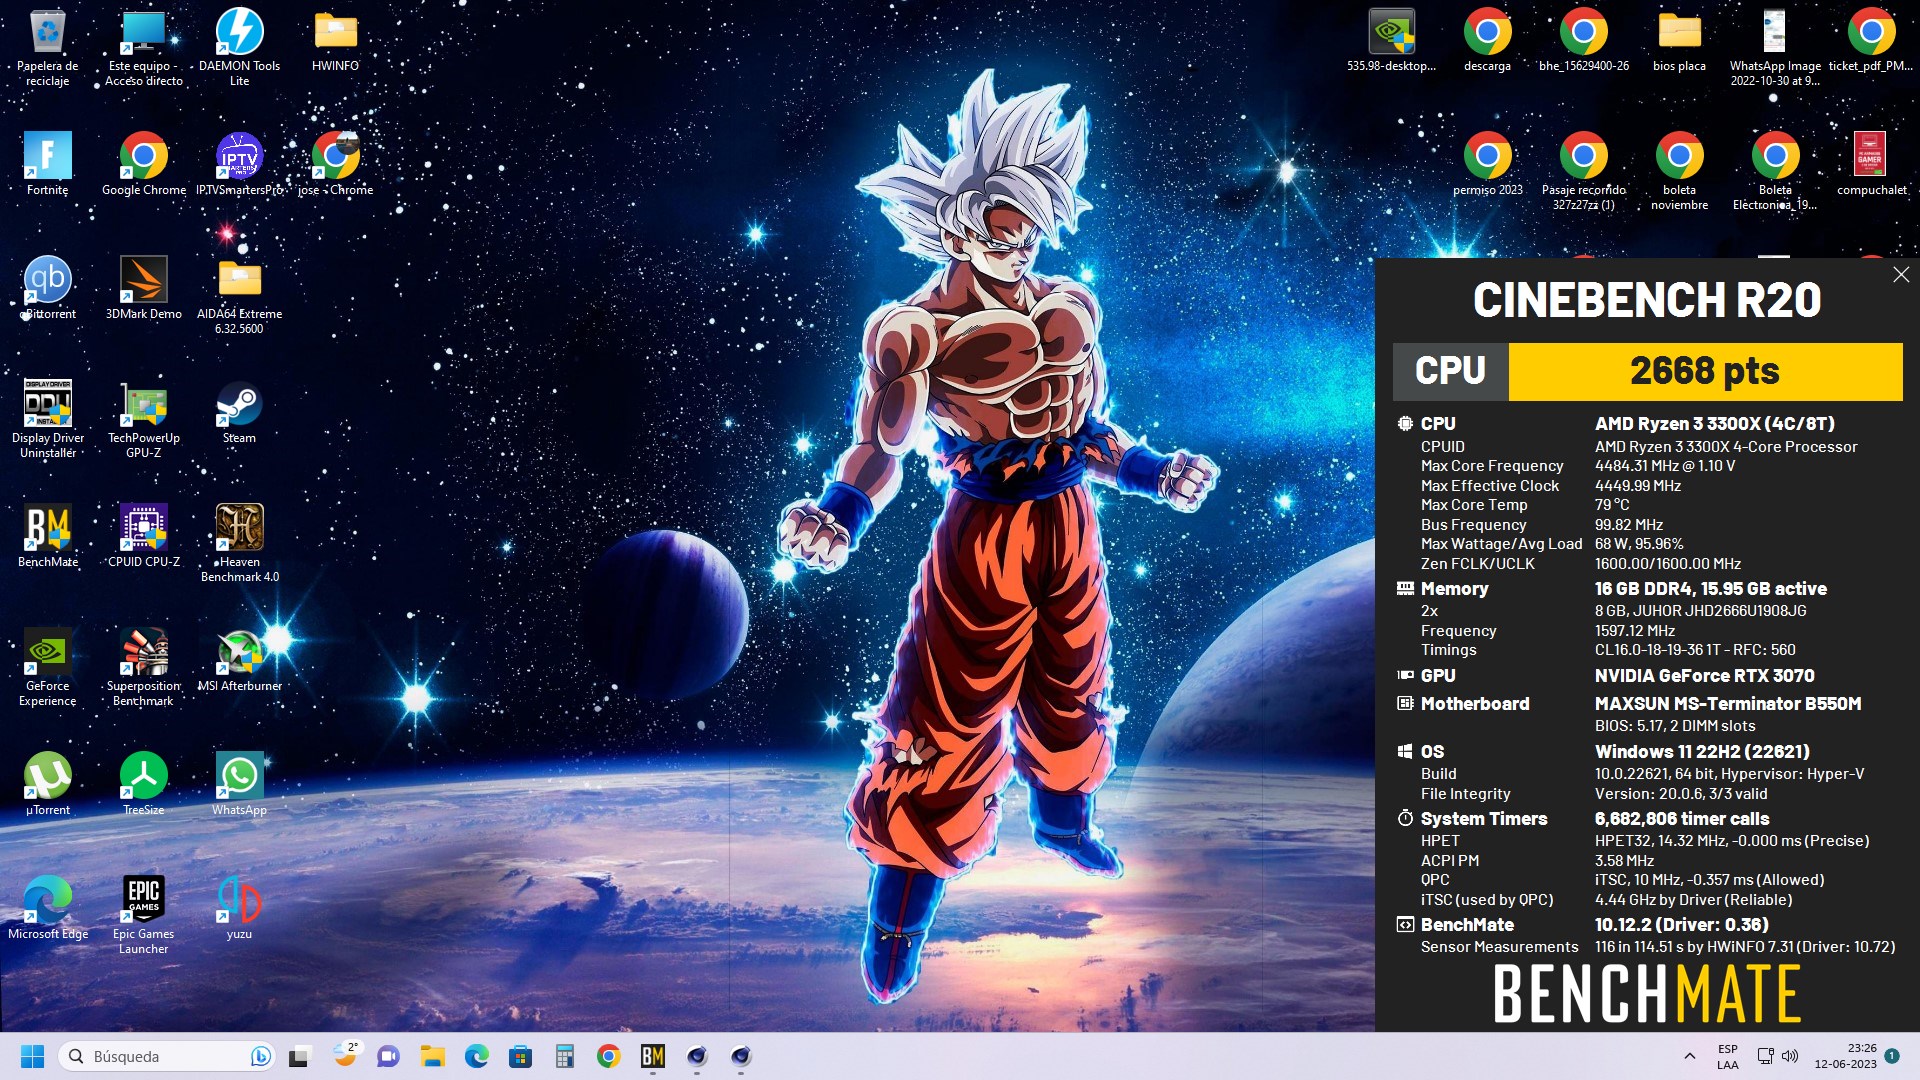Image resolution: width=1920 pixels, height=1080 pixels.
Task: Launch yuzu emulator icon
Action: point(239,908)
